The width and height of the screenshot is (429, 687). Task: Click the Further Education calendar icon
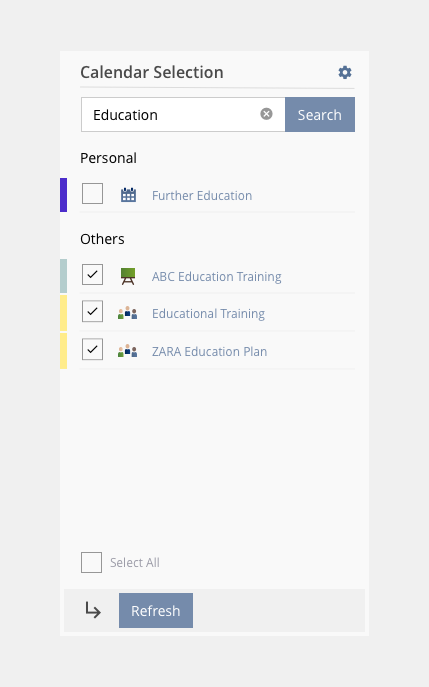click(128, 195)
